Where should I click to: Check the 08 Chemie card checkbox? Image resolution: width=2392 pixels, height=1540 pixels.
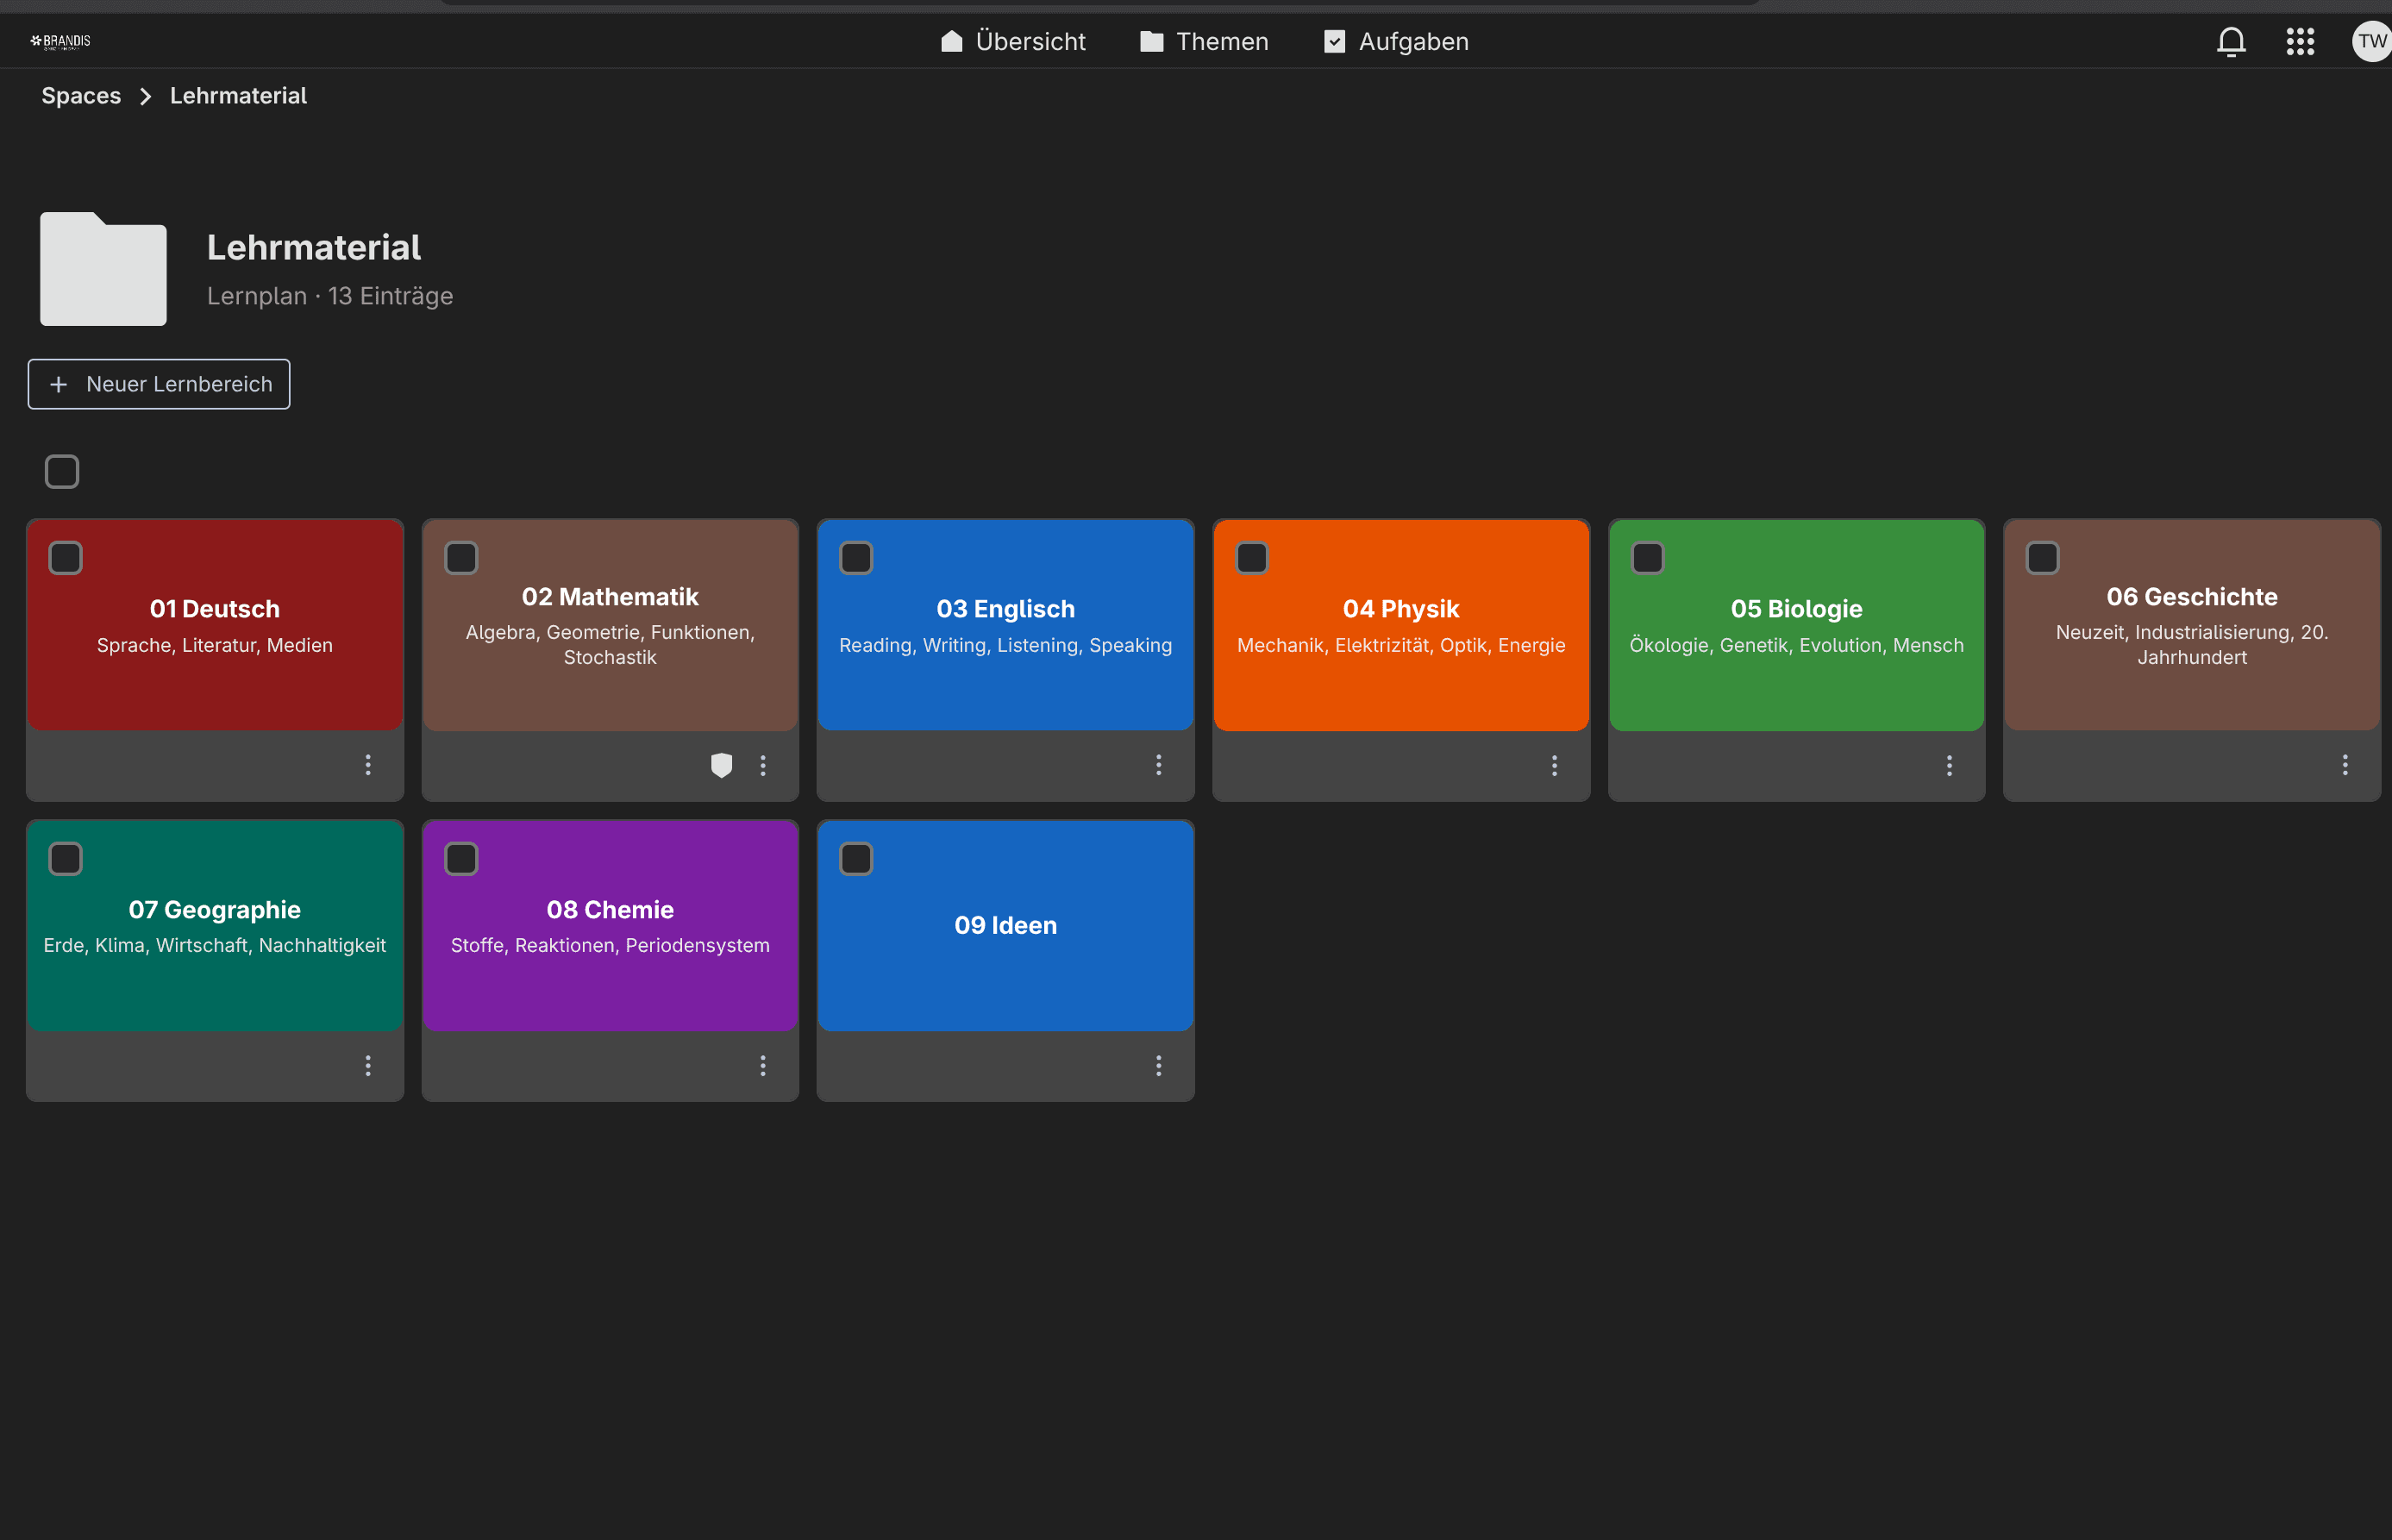click(461, 858)
